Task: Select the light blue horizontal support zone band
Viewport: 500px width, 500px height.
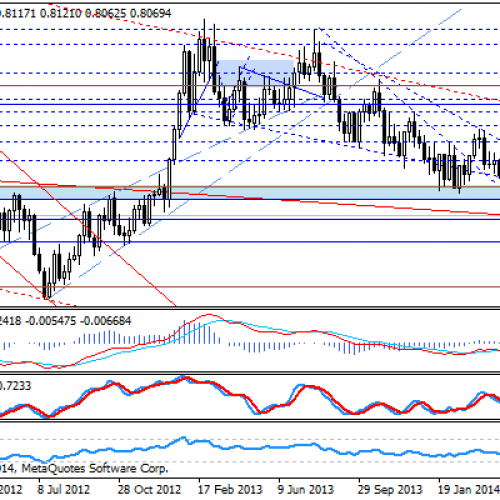Action: click(250, 193)
